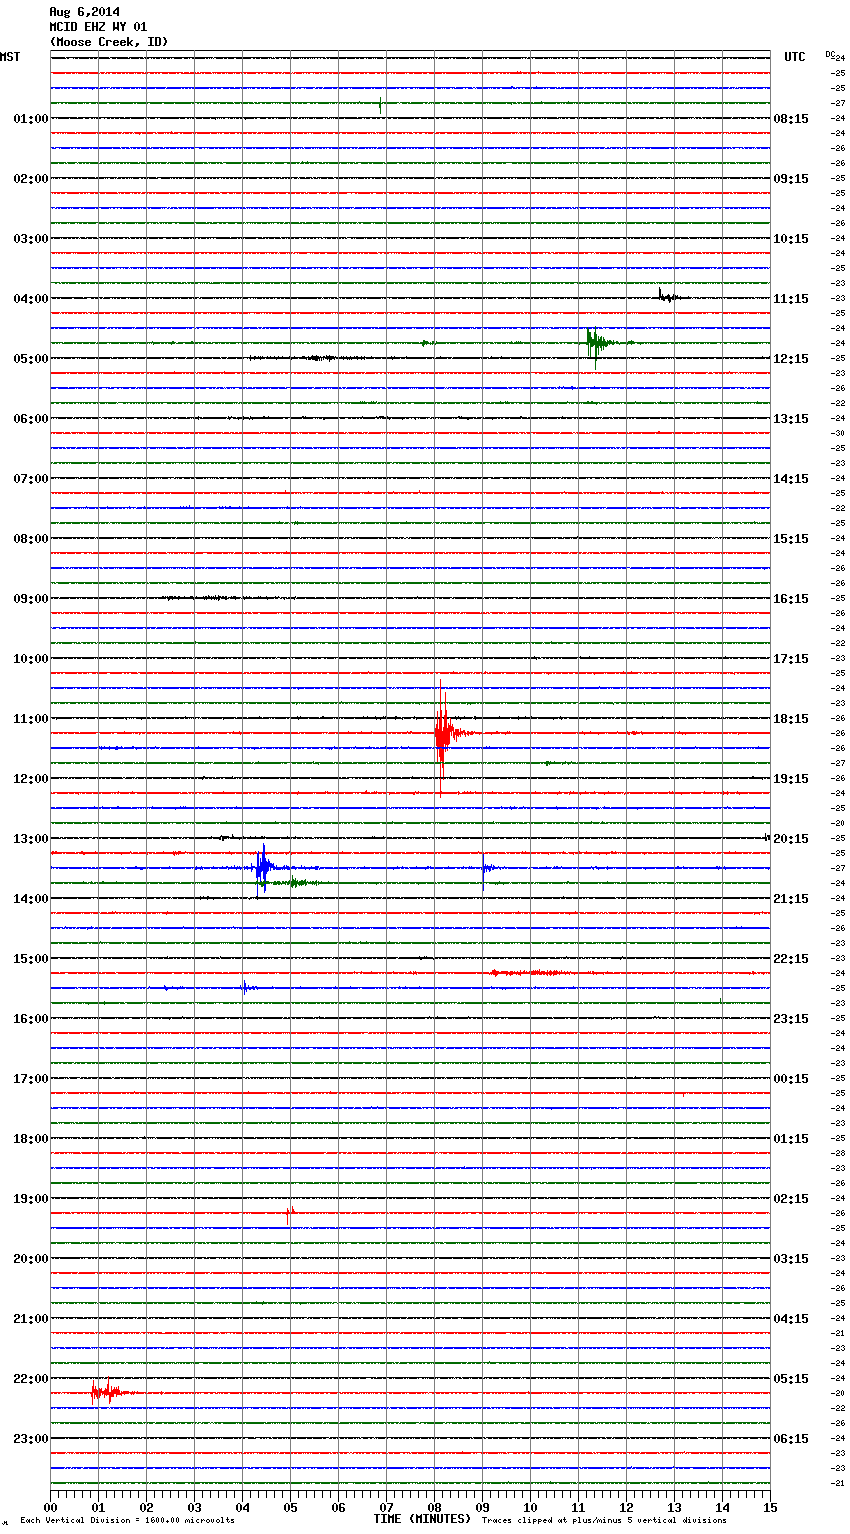This screenshot has height=1534, width=850.
Task: Click the red seismic burst below 22:00 MST
Action: click(x=106, y=1392)
